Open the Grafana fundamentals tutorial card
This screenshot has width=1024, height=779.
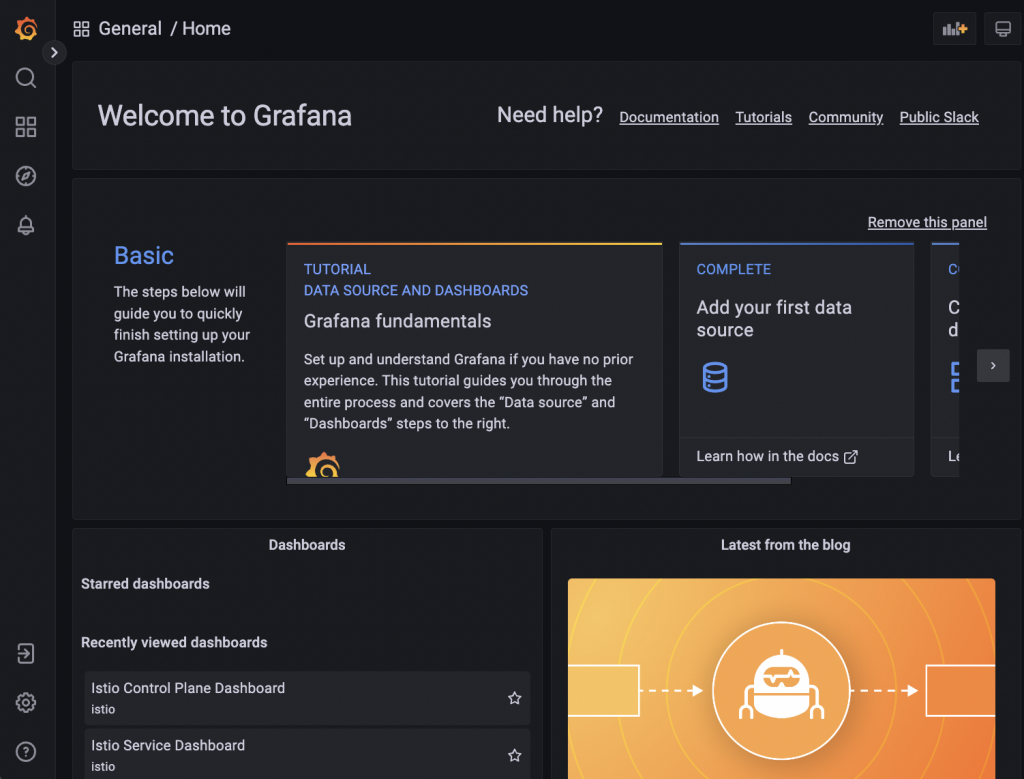click(x=474, y=360)
